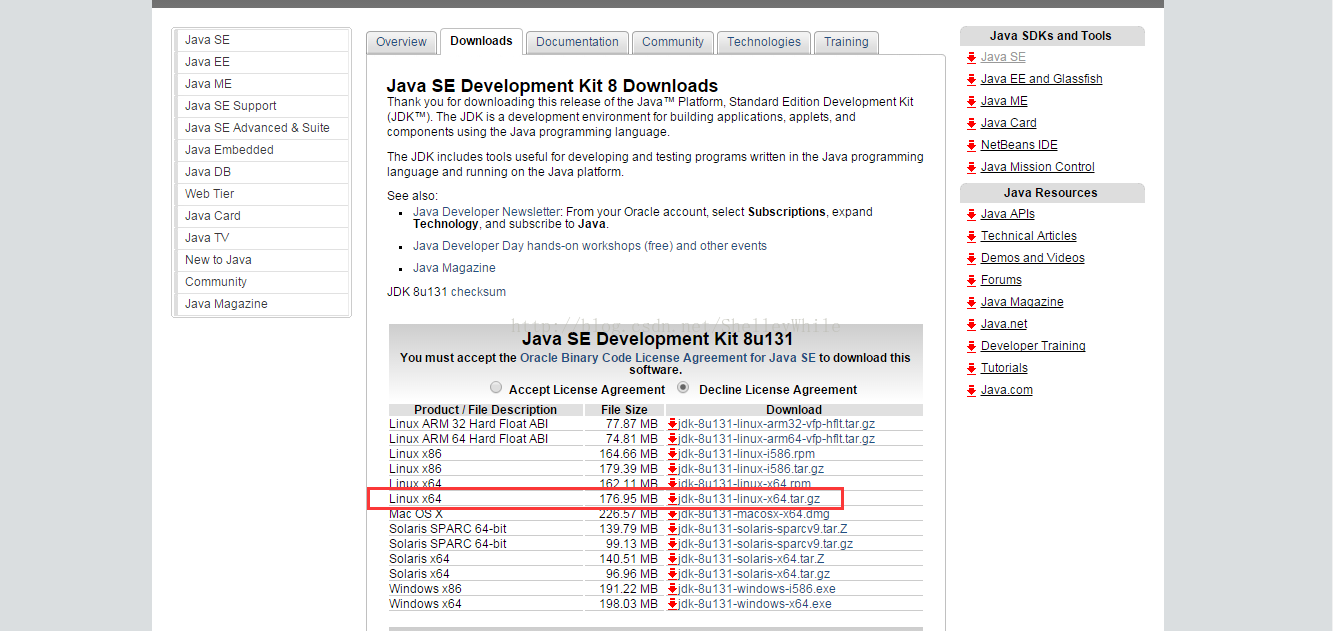Click download icon for windows-x64.exe
The height and width of the screenshot is (631, 1333).
(x=673, y=604)
